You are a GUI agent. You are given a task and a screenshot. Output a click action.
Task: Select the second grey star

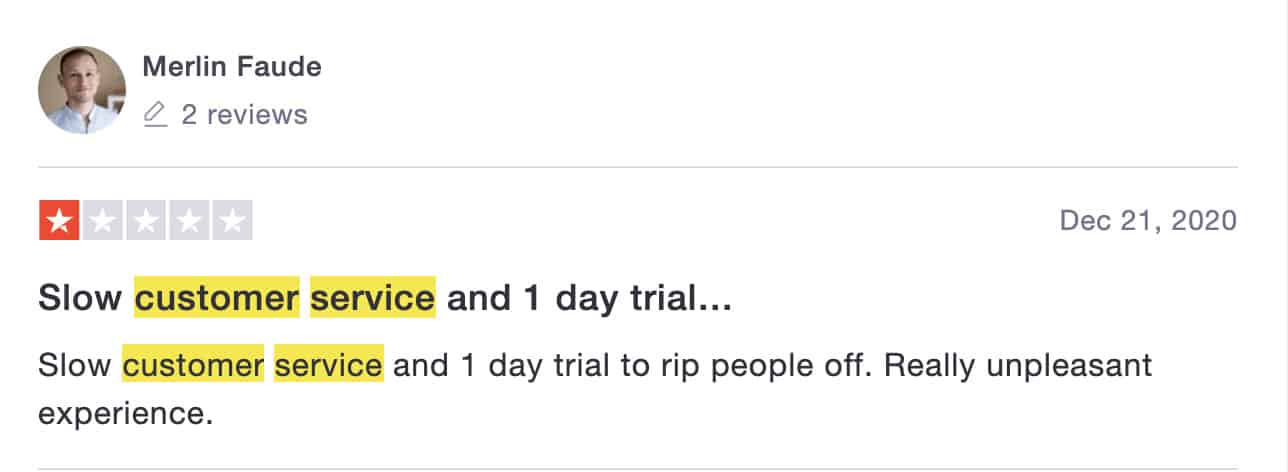coord(102,221)
